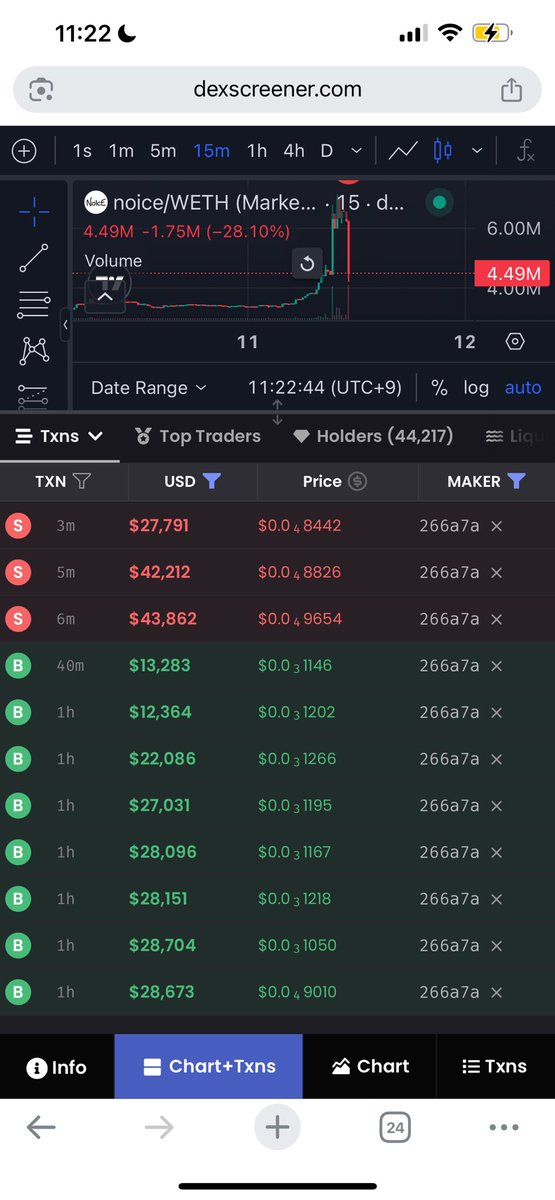Remove maker filter on $27,031 row
Image resolution: width=555 pixels, height=1200 pixels.
pyautogui.click(x=497, y=806)
